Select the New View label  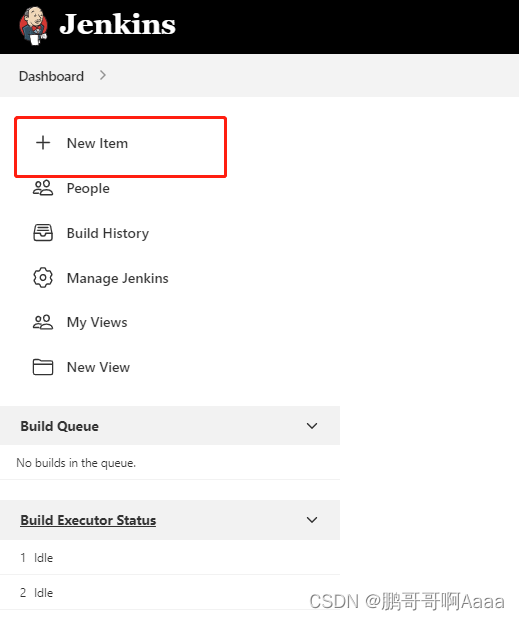98,367
